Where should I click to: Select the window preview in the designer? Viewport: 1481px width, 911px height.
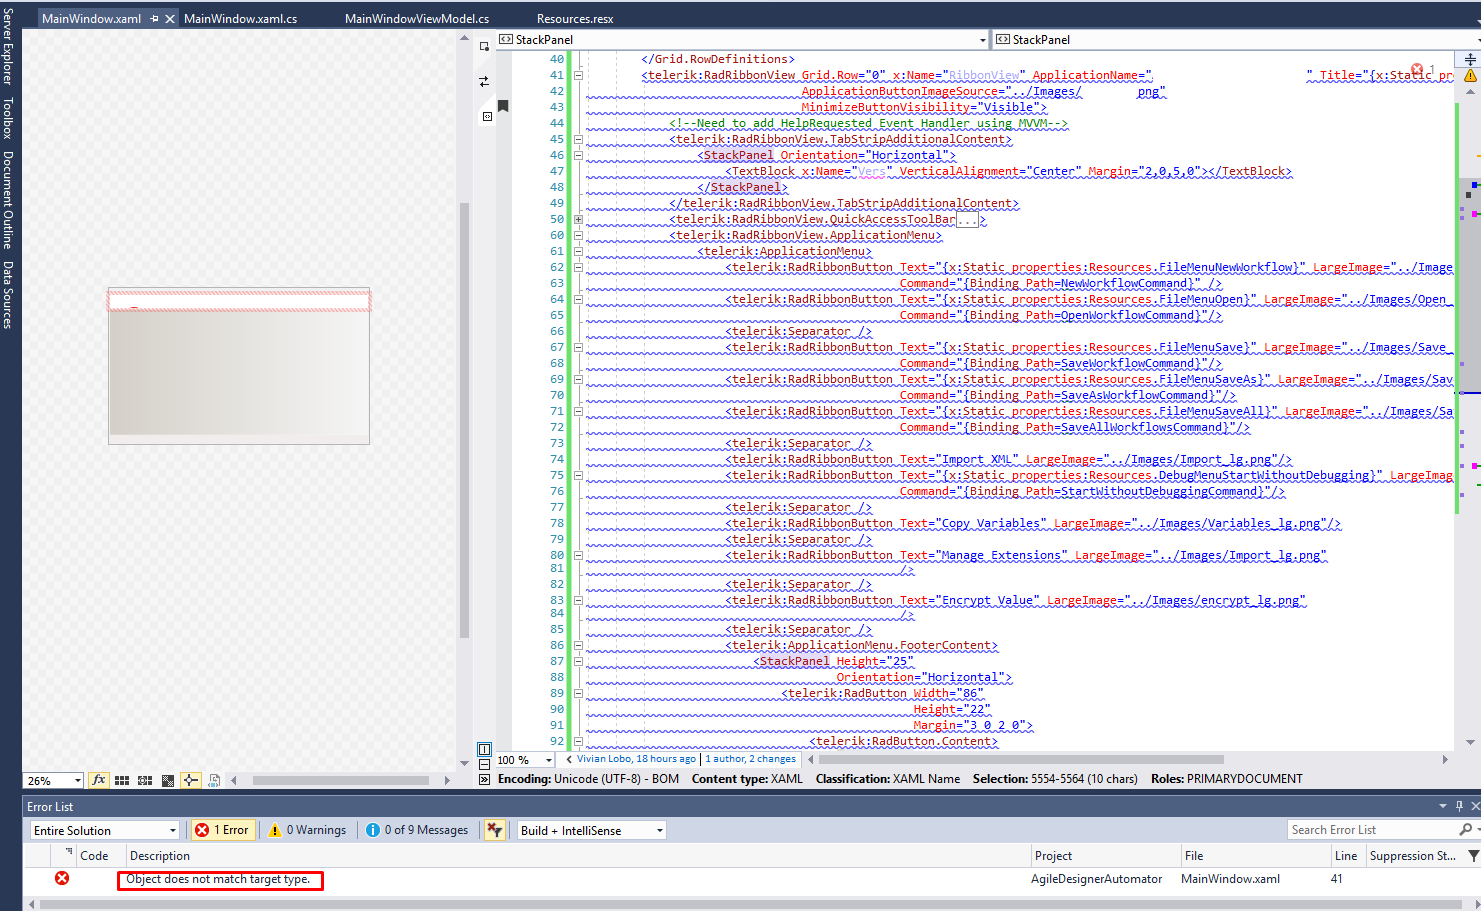pyautogui.click(x=239, y=366)
